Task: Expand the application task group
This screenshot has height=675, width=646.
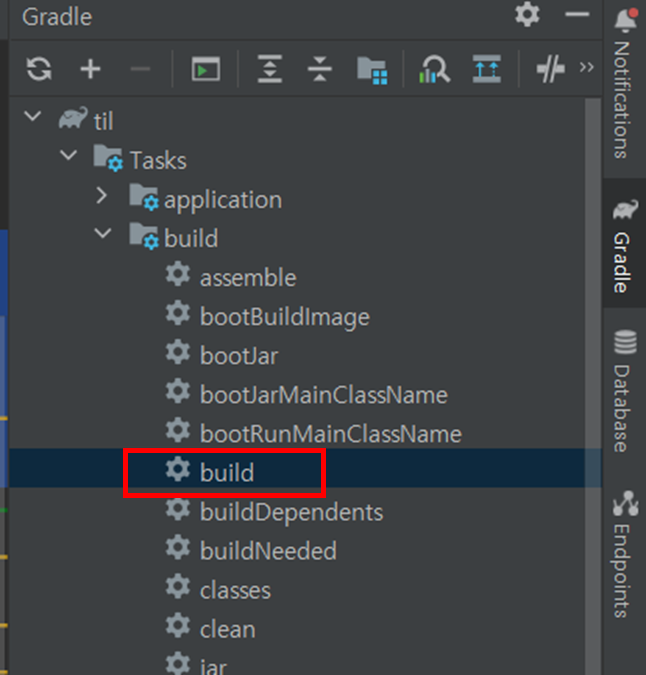Action: coord(102,195)
